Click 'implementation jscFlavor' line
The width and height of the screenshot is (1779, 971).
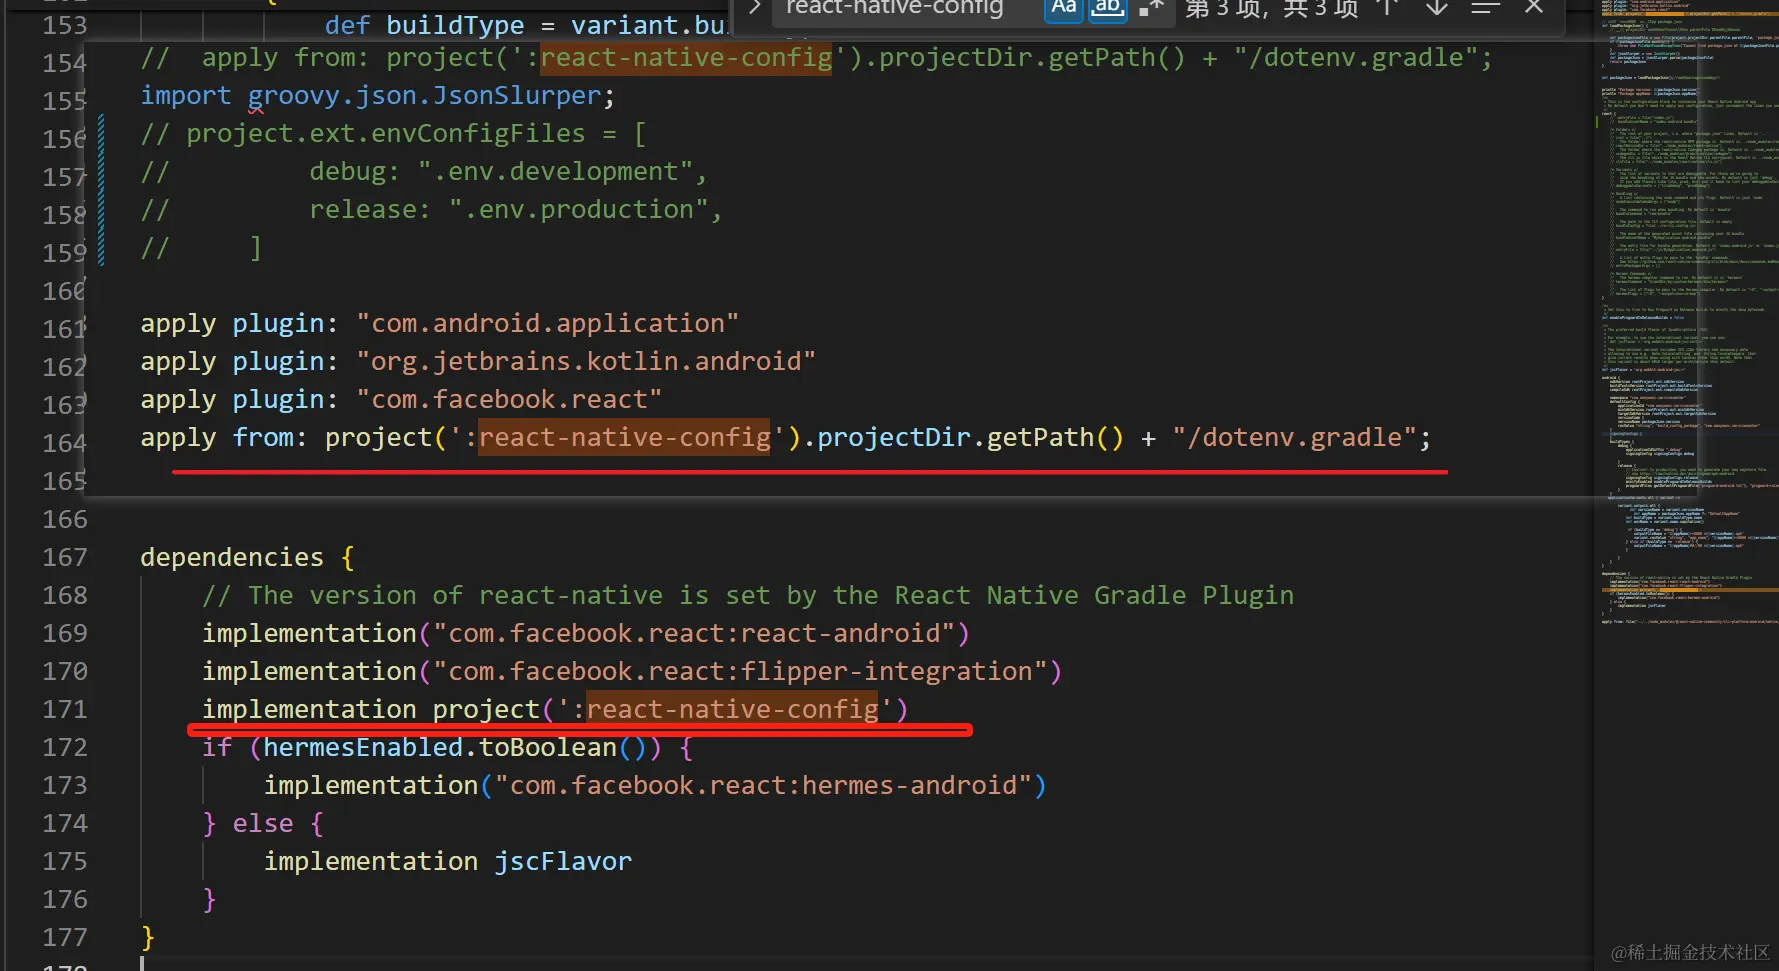point(448,862)
